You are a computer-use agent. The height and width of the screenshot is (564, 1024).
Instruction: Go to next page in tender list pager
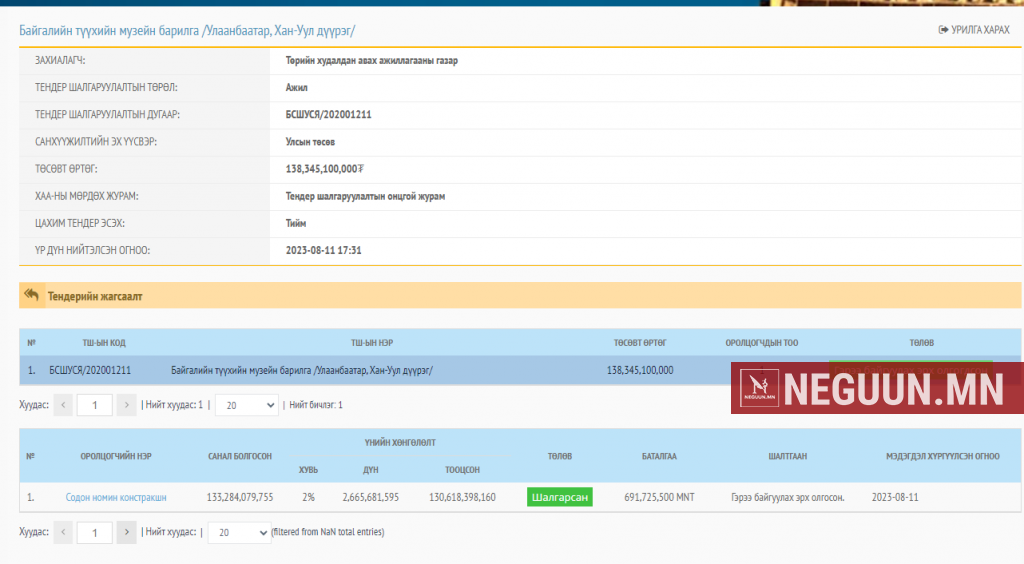(126, 405)
